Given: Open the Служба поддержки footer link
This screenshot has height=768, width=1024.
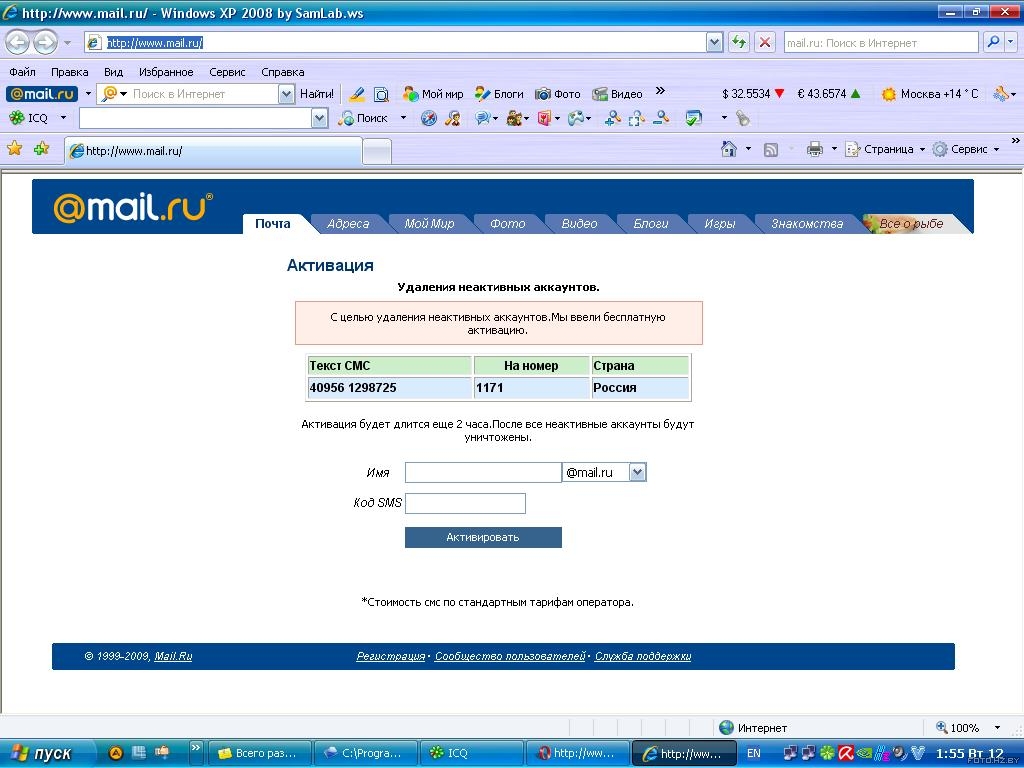Looking at the screenshot, I should click(x=643, y=656).
